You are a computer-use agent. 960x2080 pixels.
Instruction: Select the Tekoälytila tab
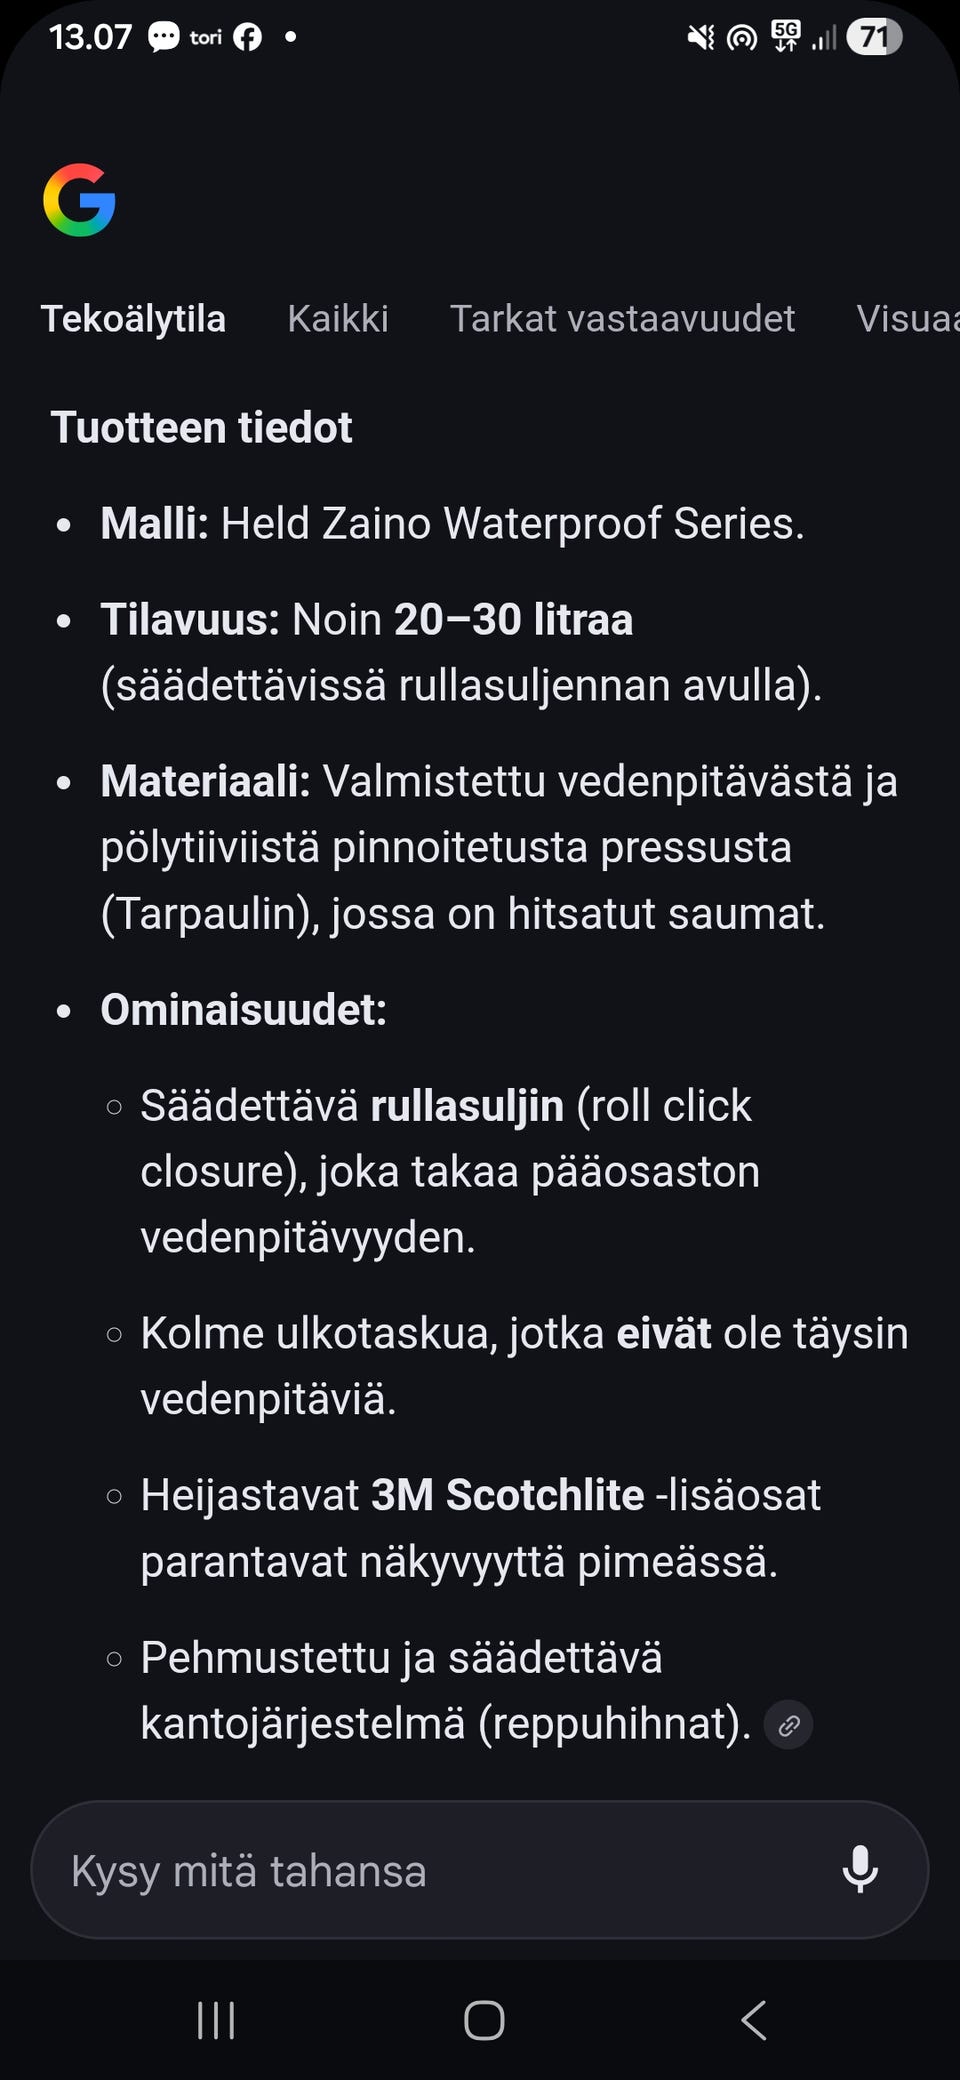coord(133,318)
